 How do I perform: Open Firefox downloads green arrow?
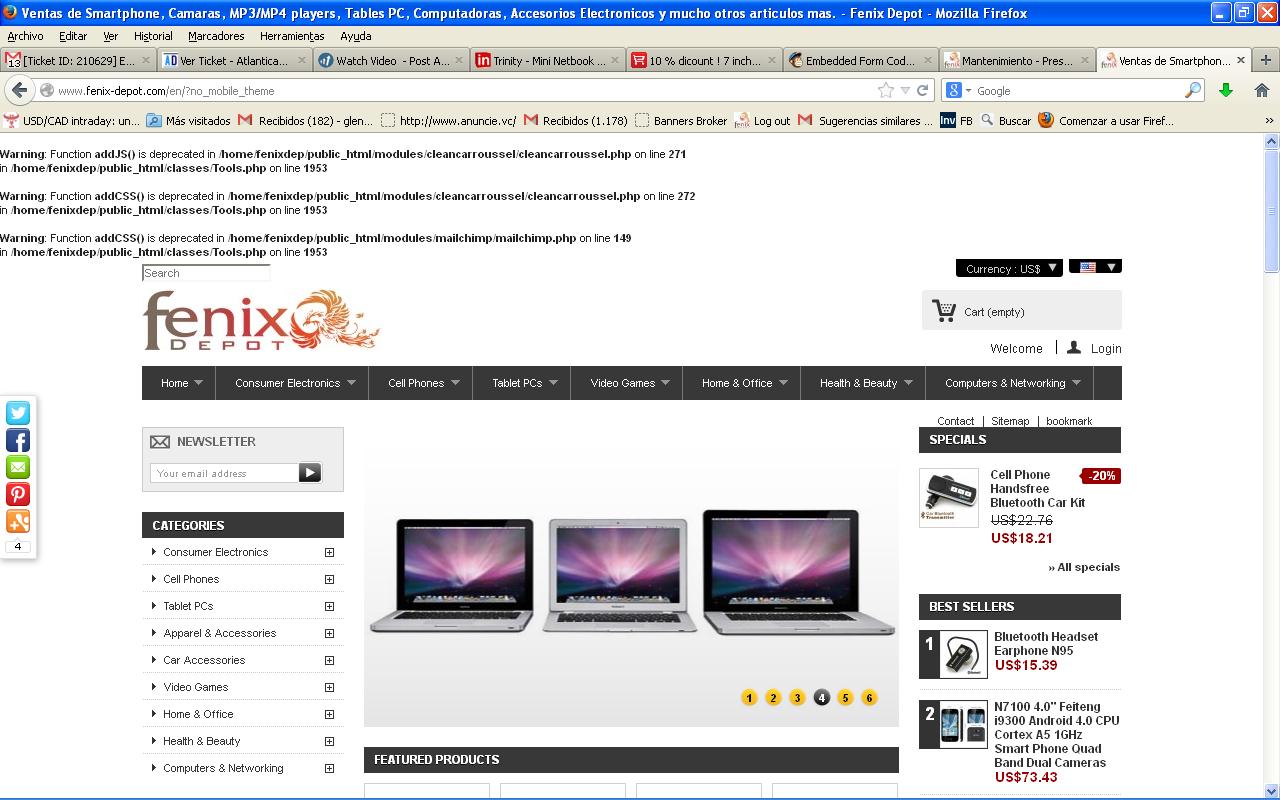click(1226, 90)
